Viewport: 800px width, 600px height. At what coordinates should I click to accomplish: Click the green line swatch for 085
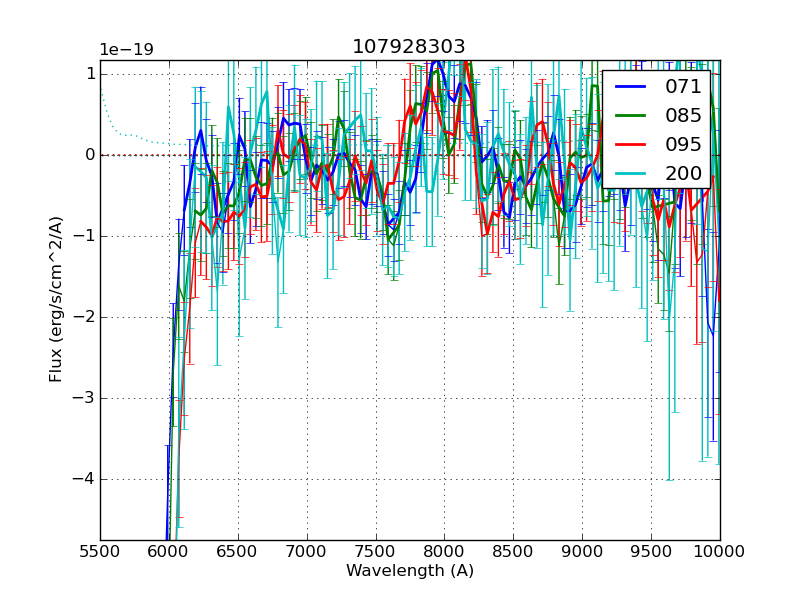coord(631,115)
